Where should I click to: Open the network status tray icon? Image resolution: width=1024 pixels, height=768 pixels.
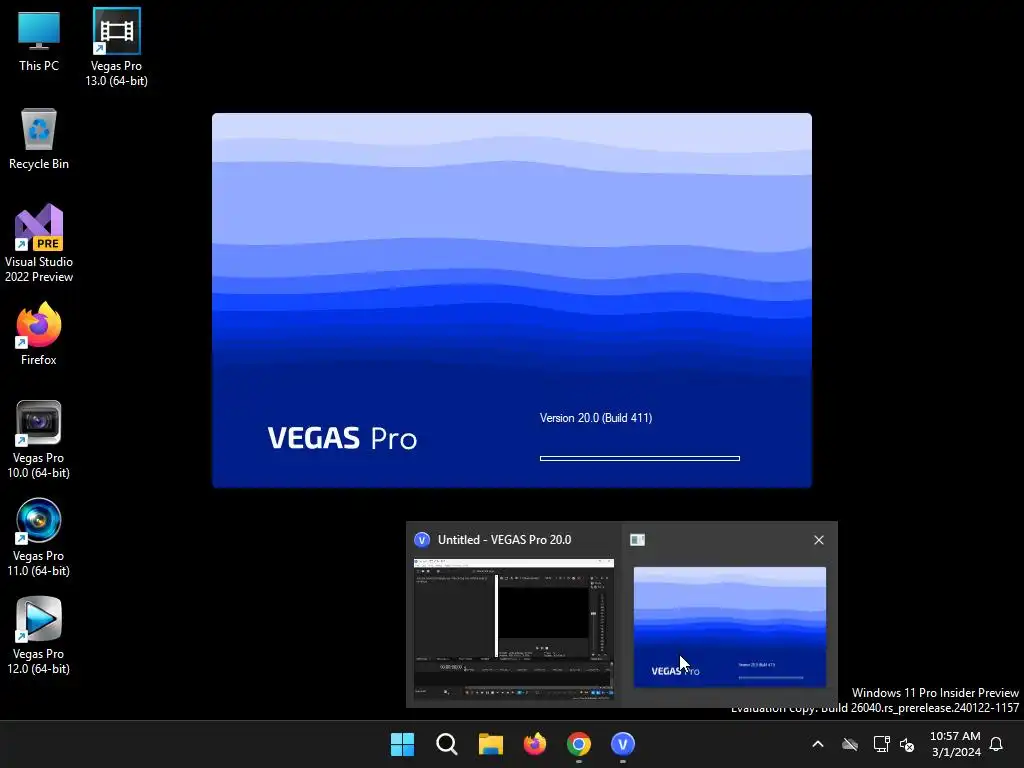[x=881, y=744]
